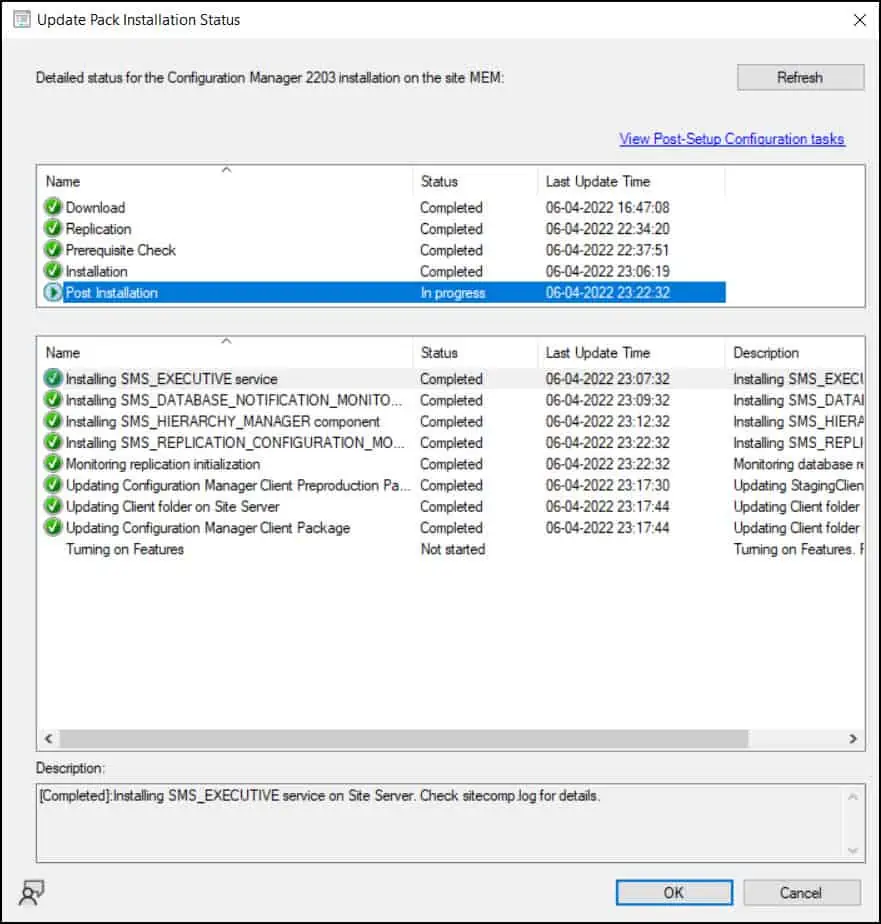Image resolution: width=881 pixels, height=924 pixels.
Task: Sort top list by Name column header
Action: tap(227, 181)
